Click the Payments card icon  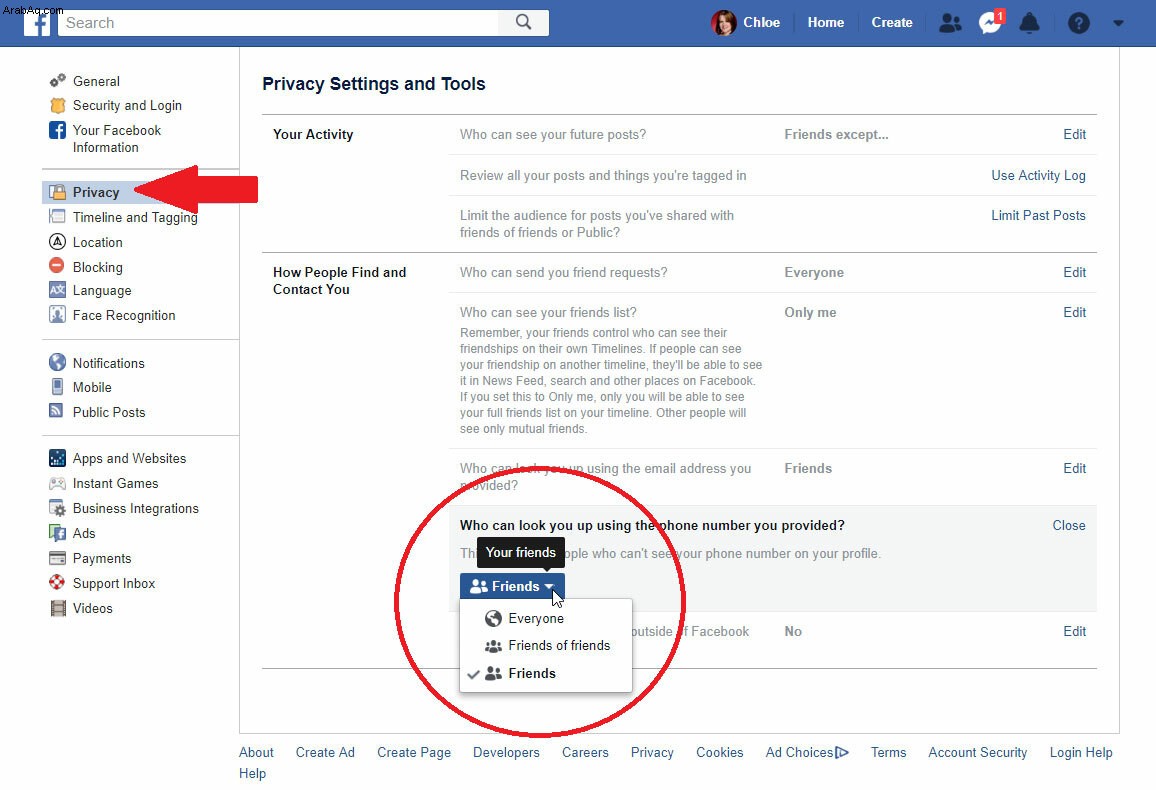click(58, 558)
